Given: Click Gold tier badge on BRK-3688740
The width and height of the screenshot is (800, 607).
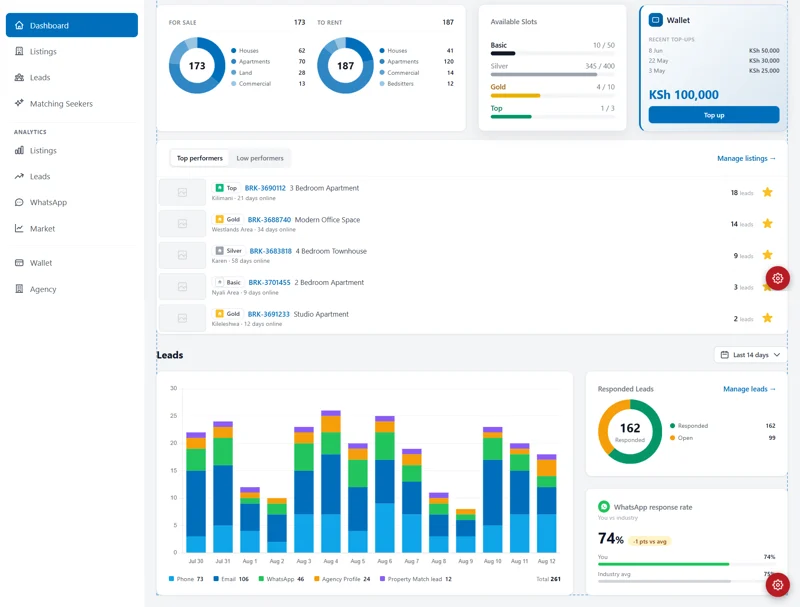Looking at the screenshot, I should tap(228, 219).
